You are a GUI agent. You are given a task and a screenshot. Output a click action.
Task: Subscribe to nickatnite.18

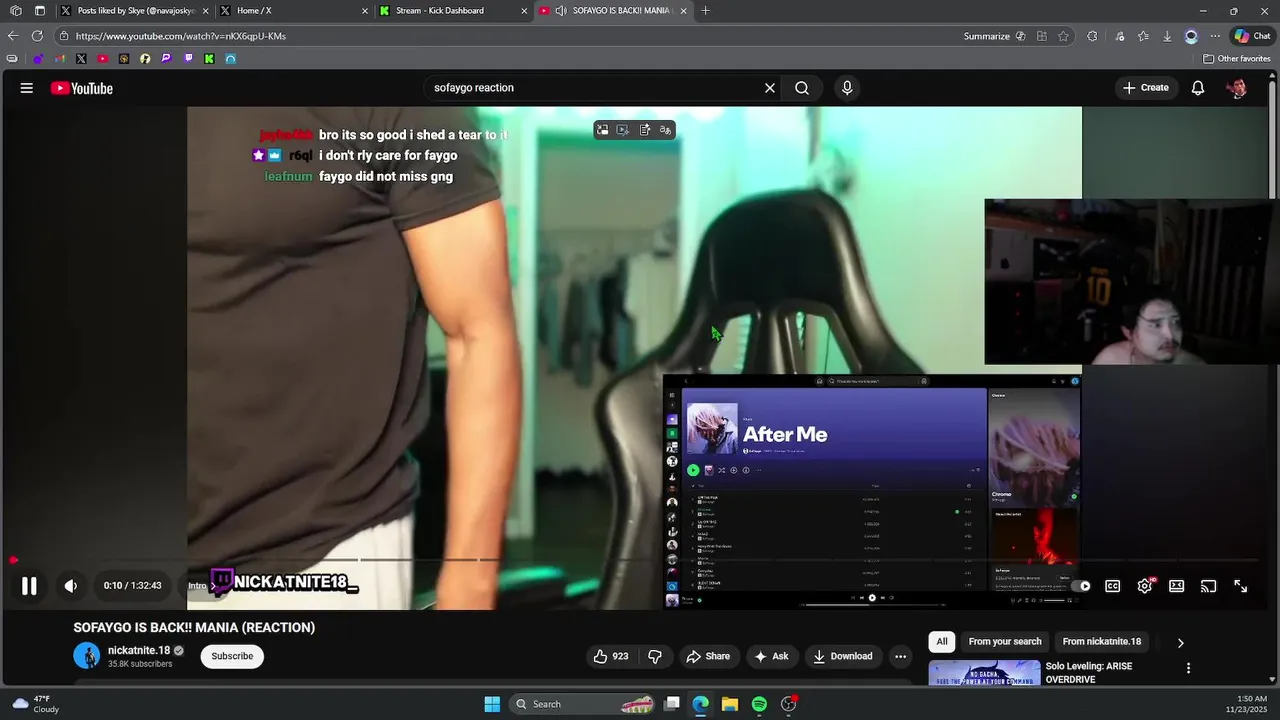click(x=232, y=656)
